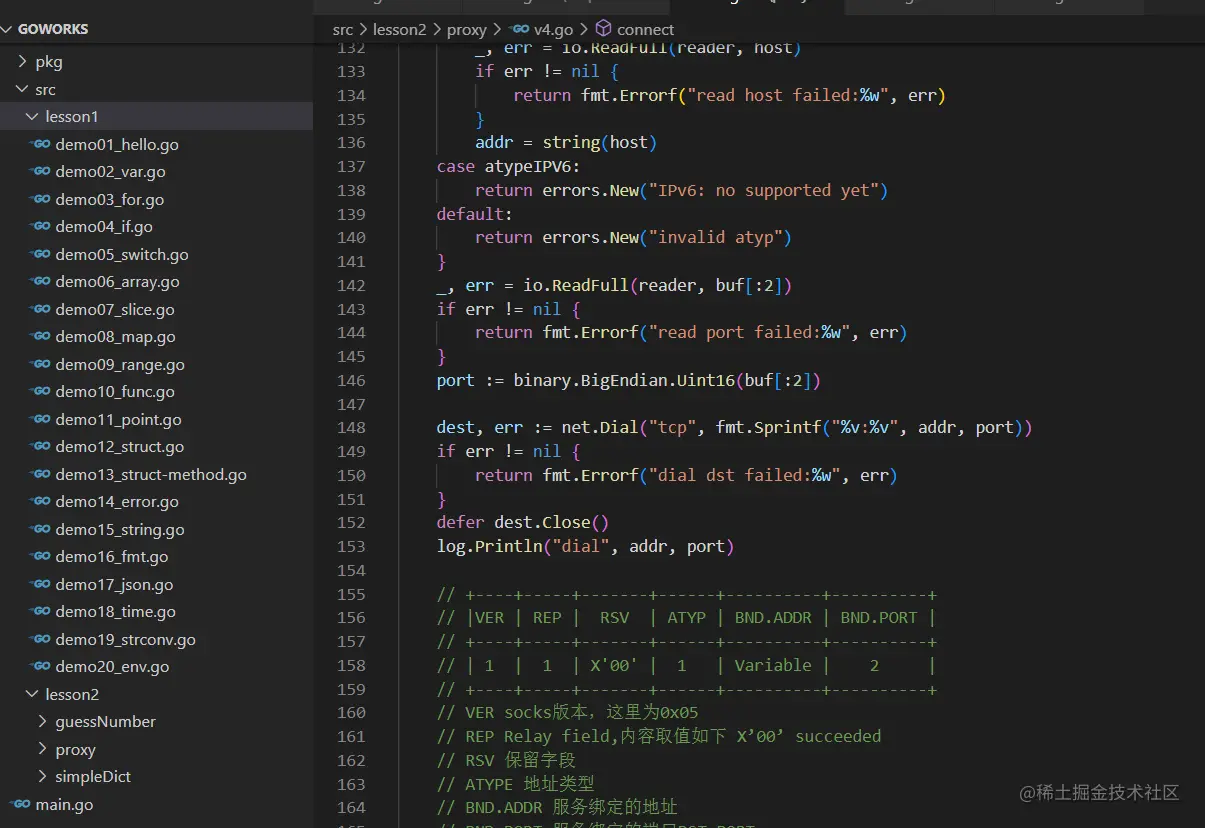Click the Go icon beside demo15_string.go
This screenshot has height=828, width=1205.
pyautogui.click(x=41, y=529)
